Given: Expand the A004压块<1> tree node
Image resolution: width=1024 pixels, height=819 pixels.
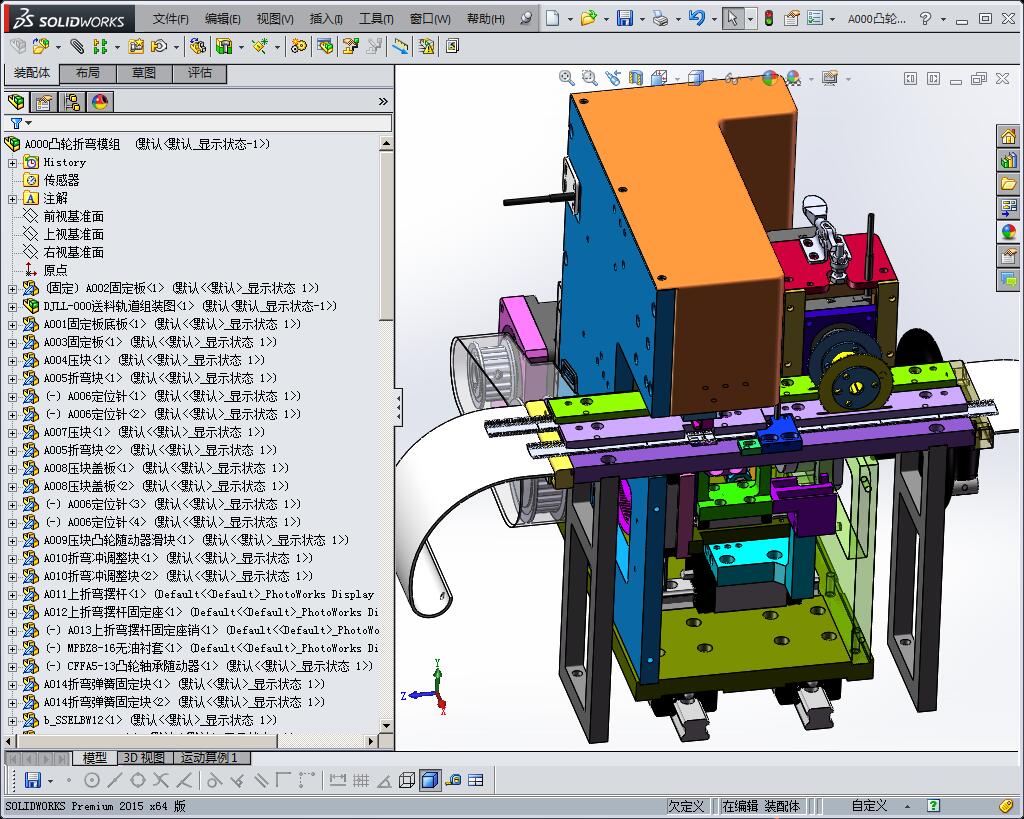Looking at the screenshot, I should click(x=12, y=361).
